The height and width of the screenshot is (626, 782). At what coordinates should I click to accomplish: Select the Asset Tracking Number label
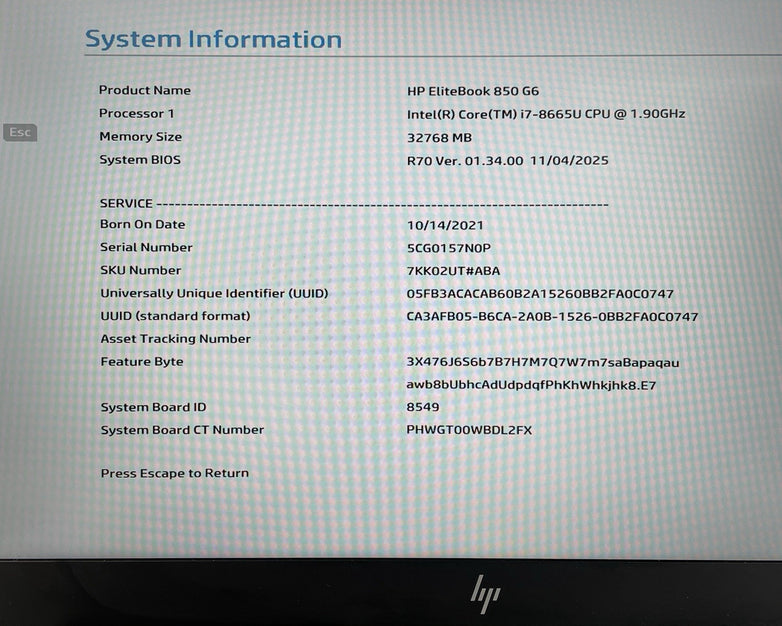(x=176, y=339)
